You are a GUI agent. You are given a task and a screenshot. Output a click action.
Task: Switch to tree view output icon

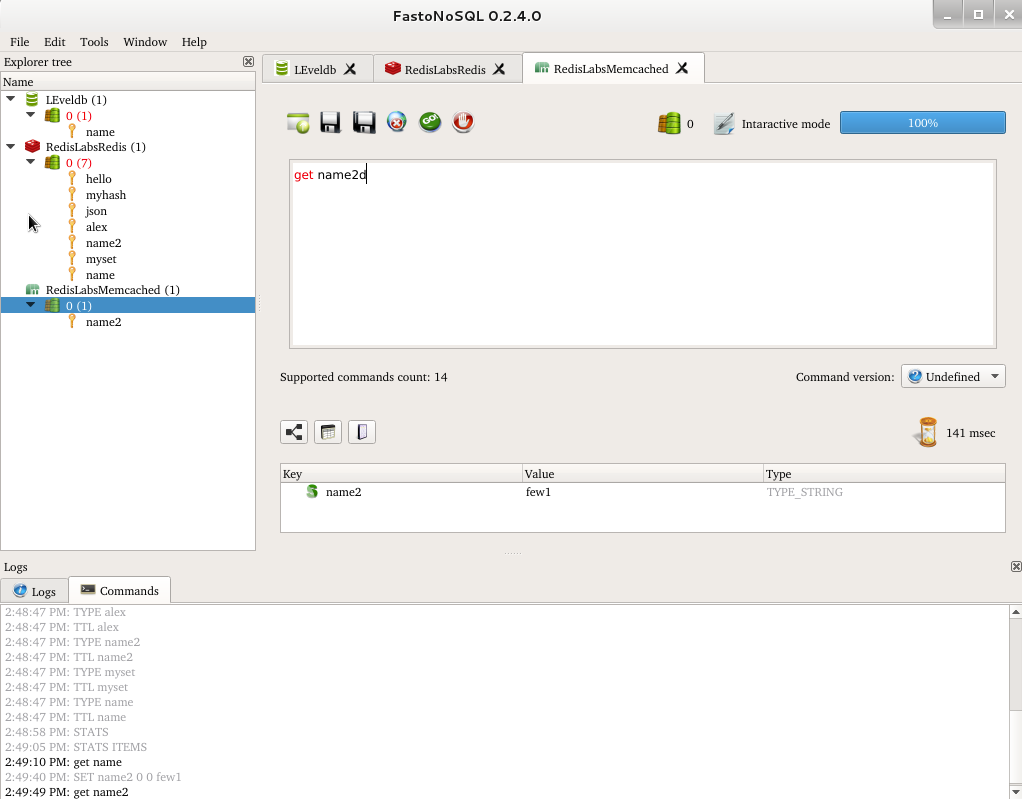[x=294, y=432]
